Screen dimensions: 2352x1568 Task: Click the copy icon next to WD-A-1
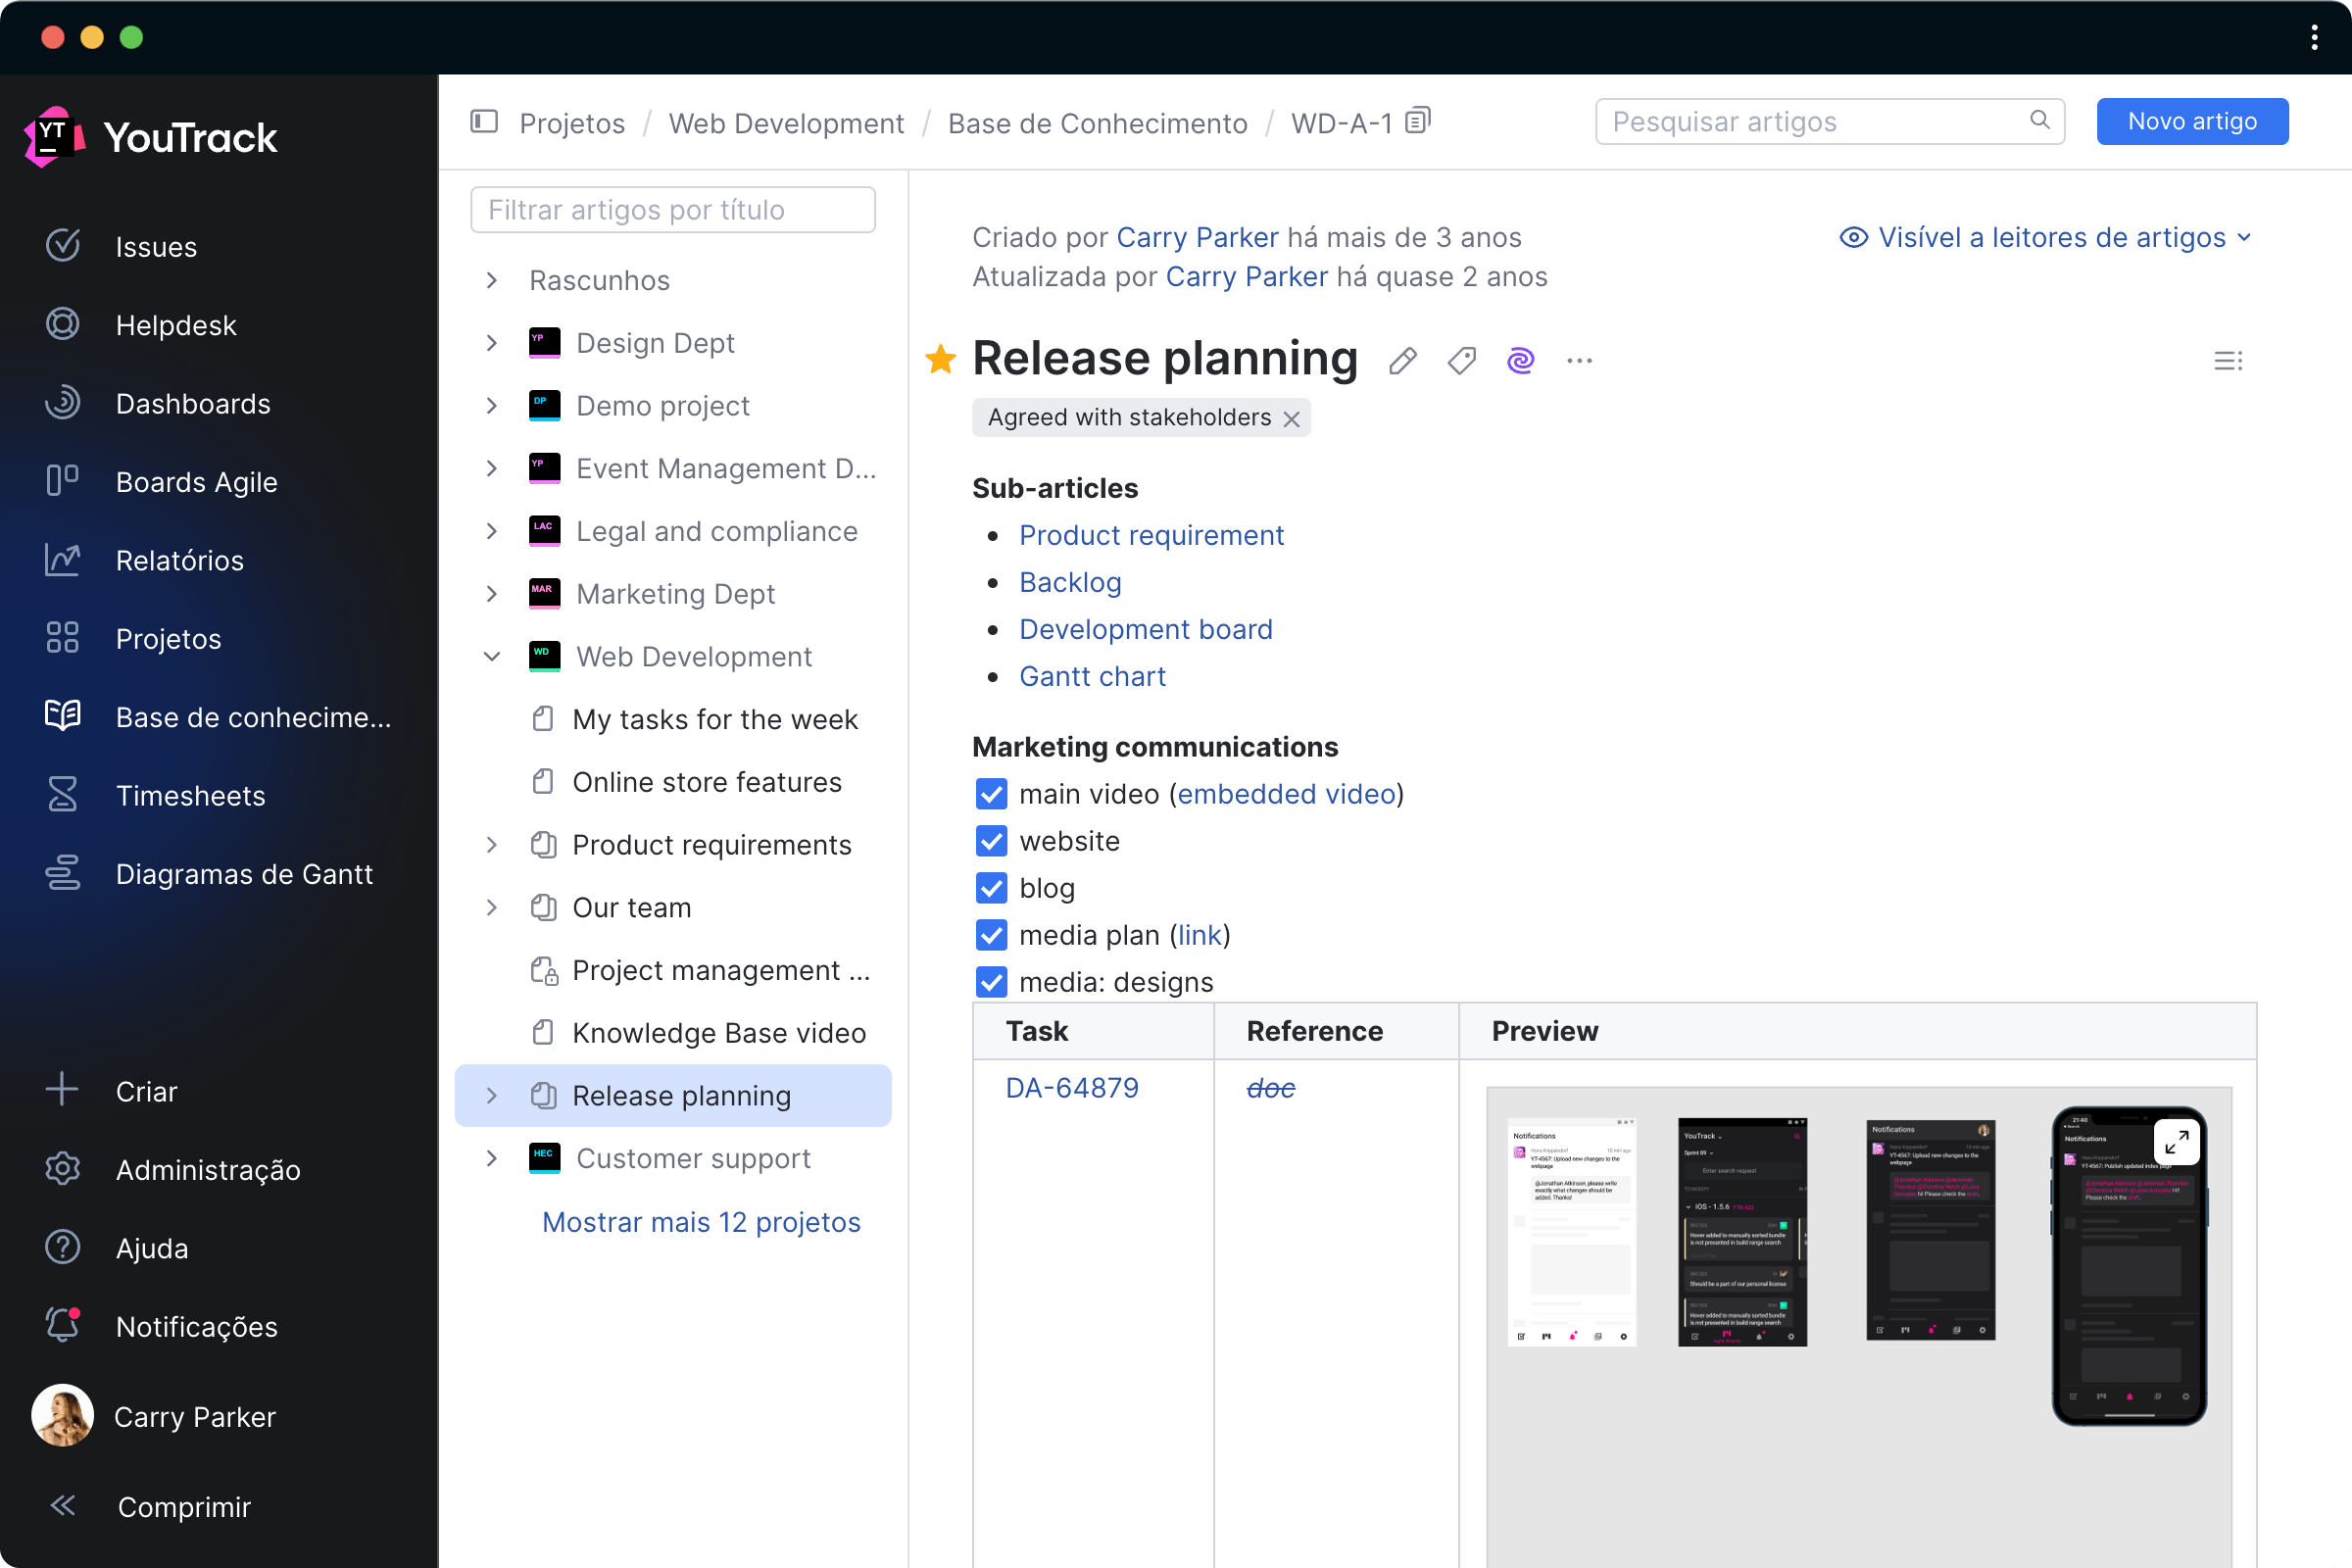point(1423,121)
